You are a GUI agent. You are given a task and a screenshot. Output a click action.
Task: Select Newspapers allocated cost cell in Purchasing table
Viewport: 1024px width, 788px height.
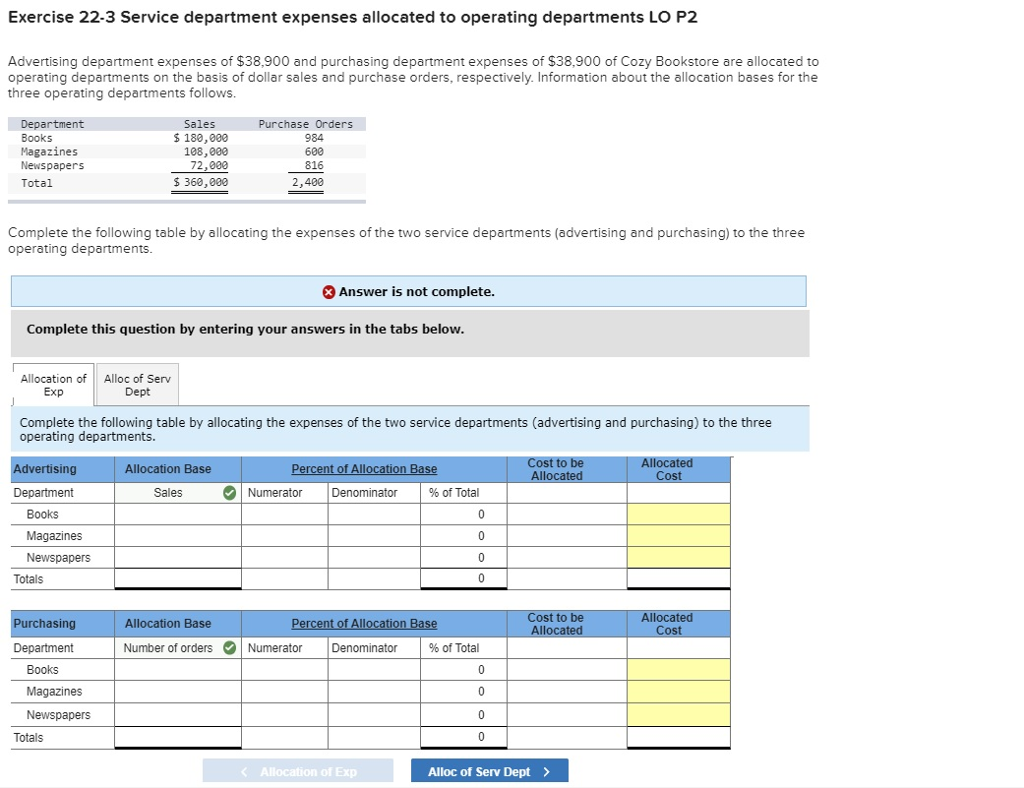tap(678, 714)
